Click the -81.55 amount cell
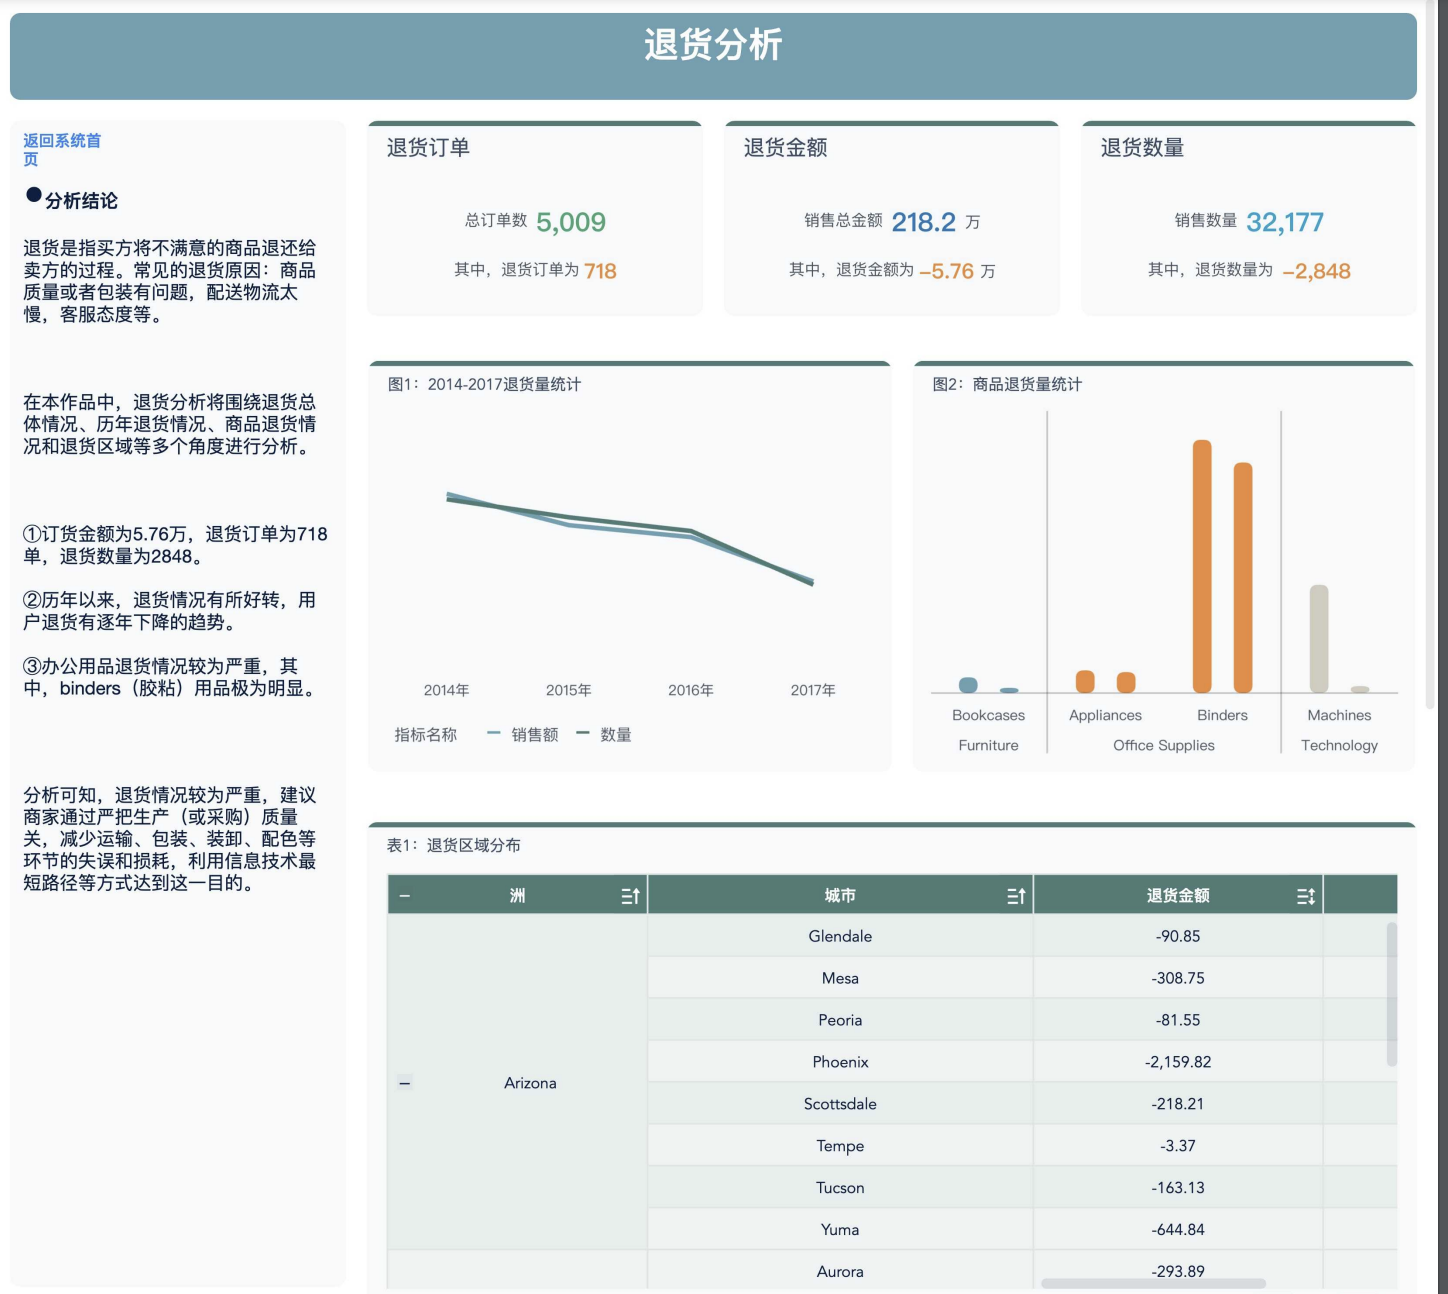 (1178, 1020)
